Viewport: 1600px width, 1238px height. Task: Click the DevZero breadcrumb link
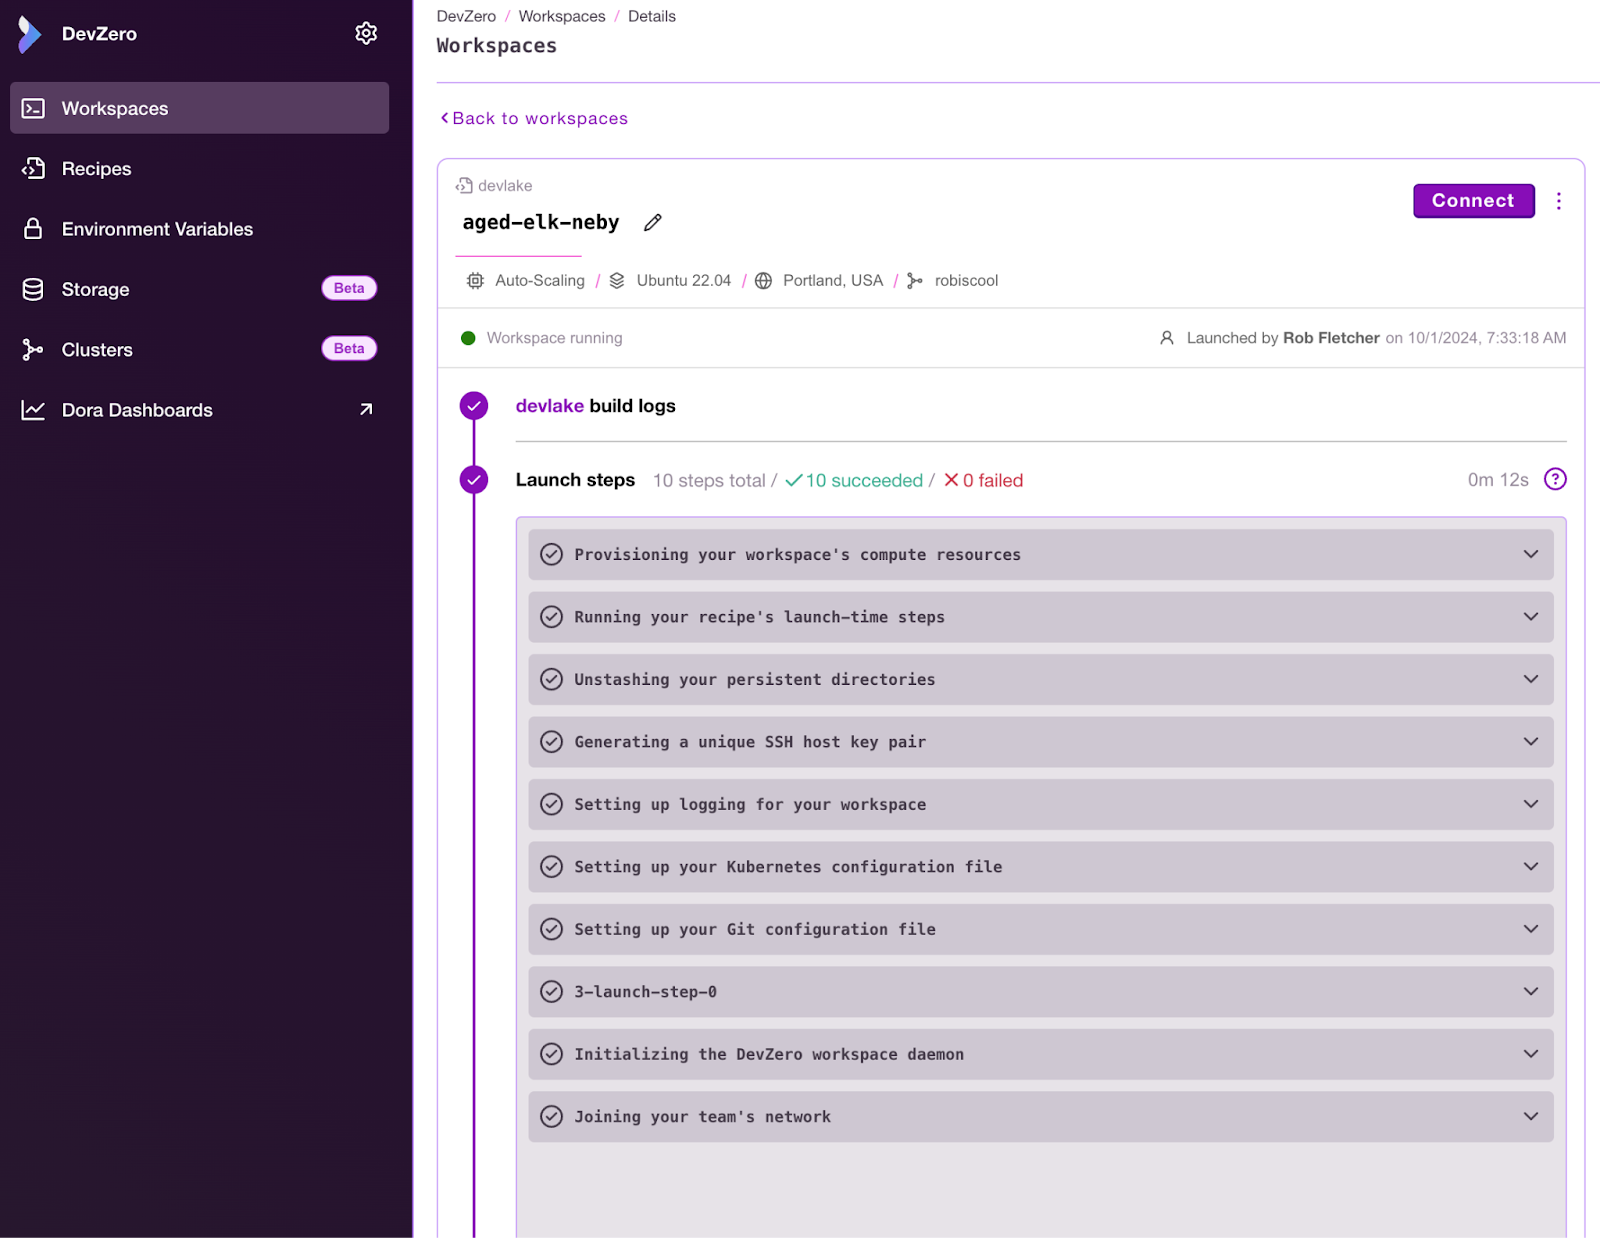[x=466, y=16]
